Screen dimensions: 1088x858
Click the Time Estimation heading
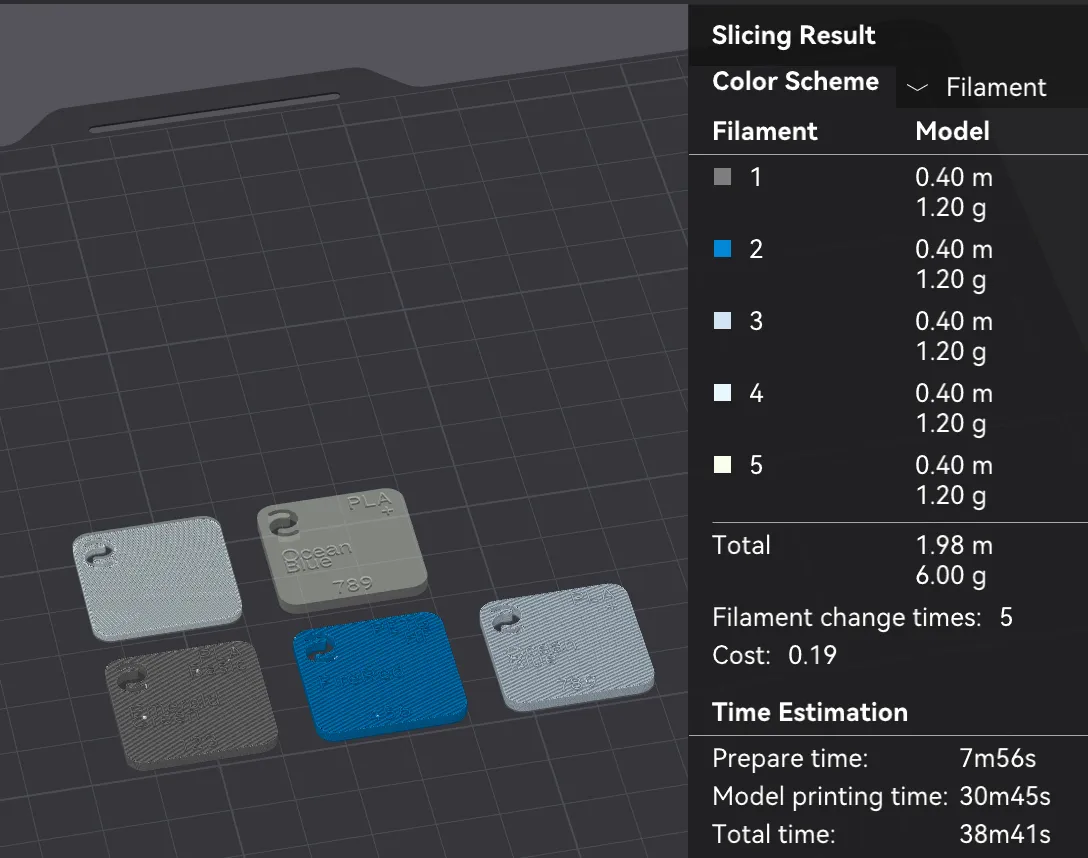coord(810,712)
